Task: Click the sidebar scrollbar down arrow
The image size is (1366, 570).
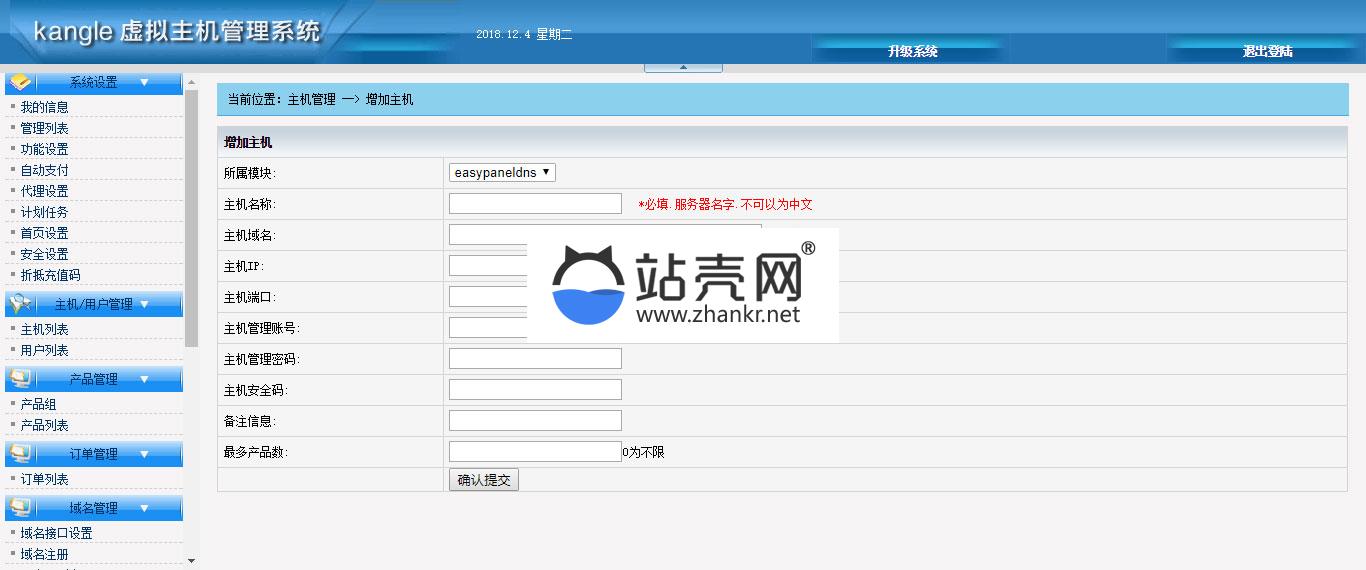Action: 192,561
